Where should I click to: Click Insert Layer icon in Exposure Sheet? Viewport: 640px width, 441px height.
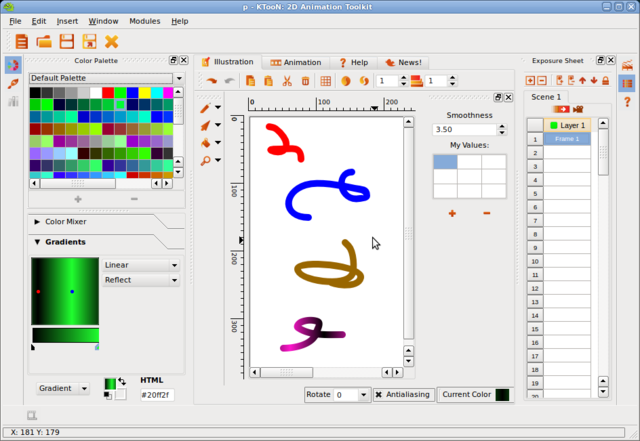(530, 80)
